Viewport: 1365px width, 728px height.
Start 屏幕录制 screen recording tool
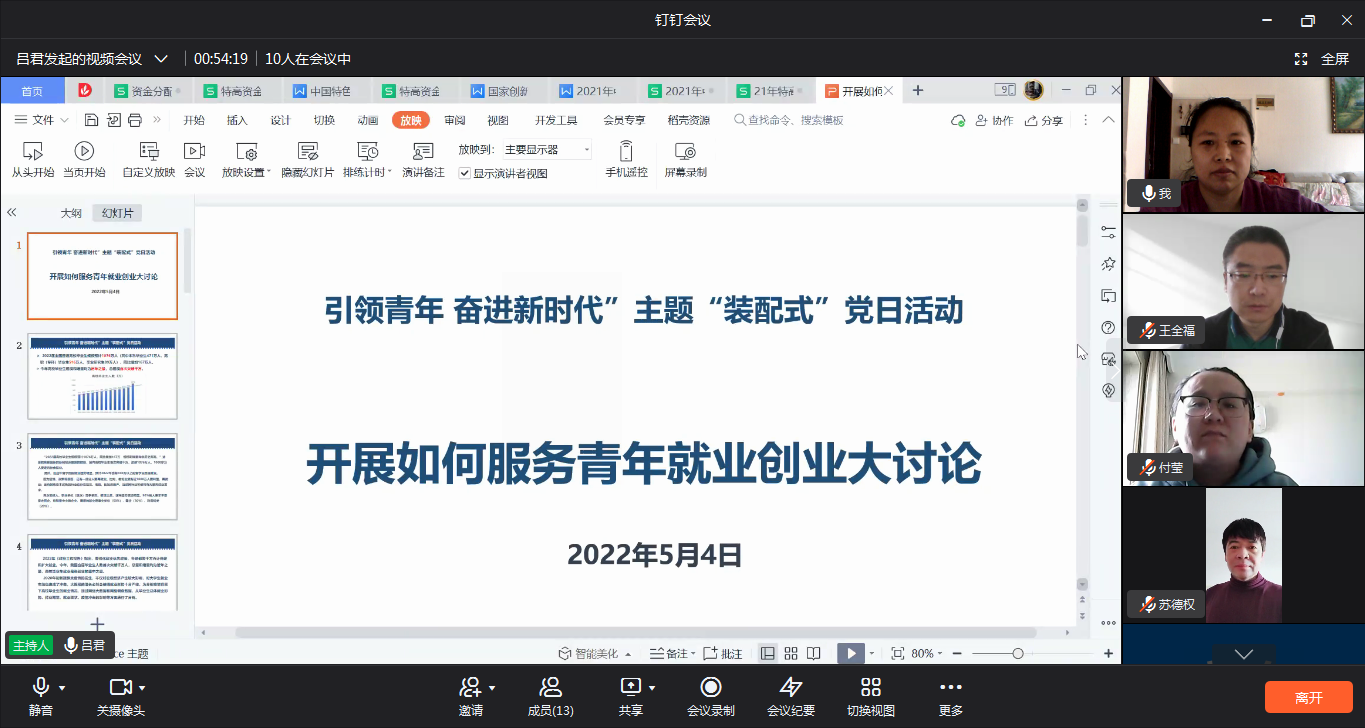tap(685, 152)
